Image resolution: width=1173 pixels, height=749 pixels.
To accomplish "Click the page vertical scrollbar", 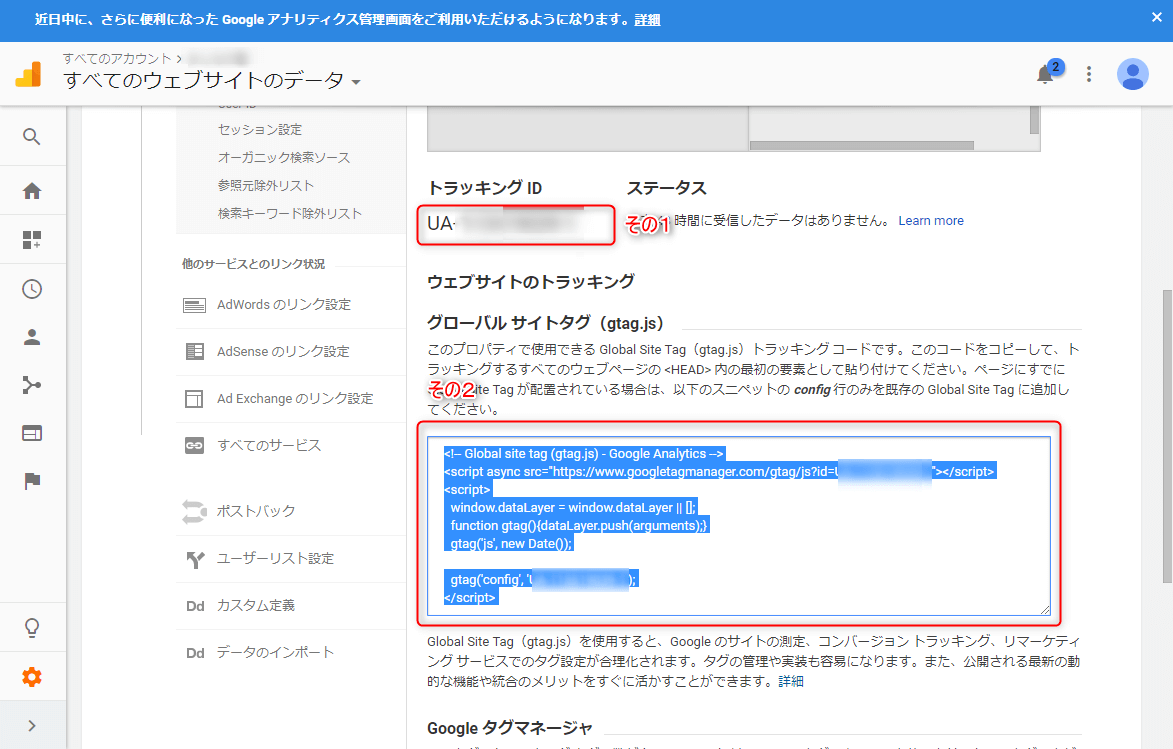I will (x=1166, y=435).
